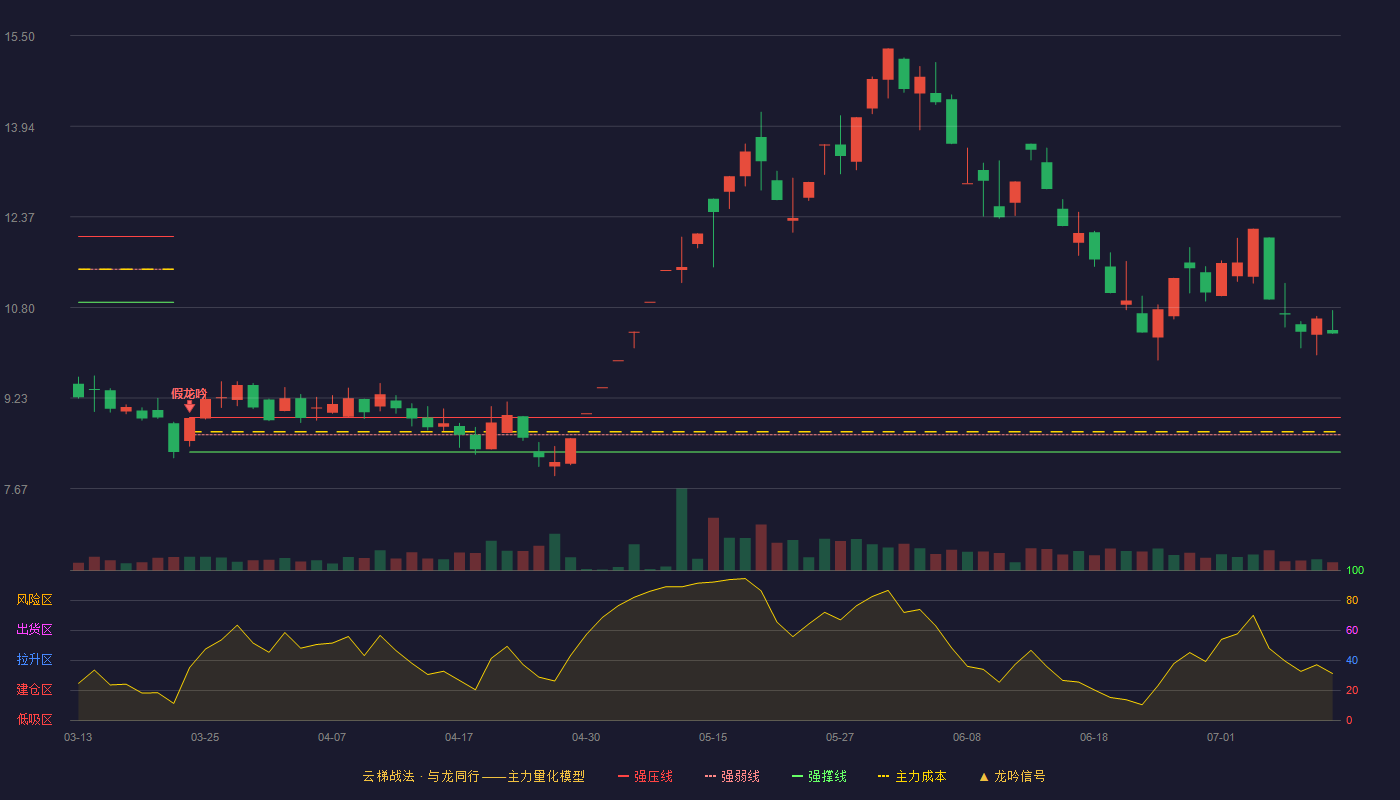This screenshot has width=1400, height=800.
Task: Select the 拉升区 zone label
Action: coord(34,660)
